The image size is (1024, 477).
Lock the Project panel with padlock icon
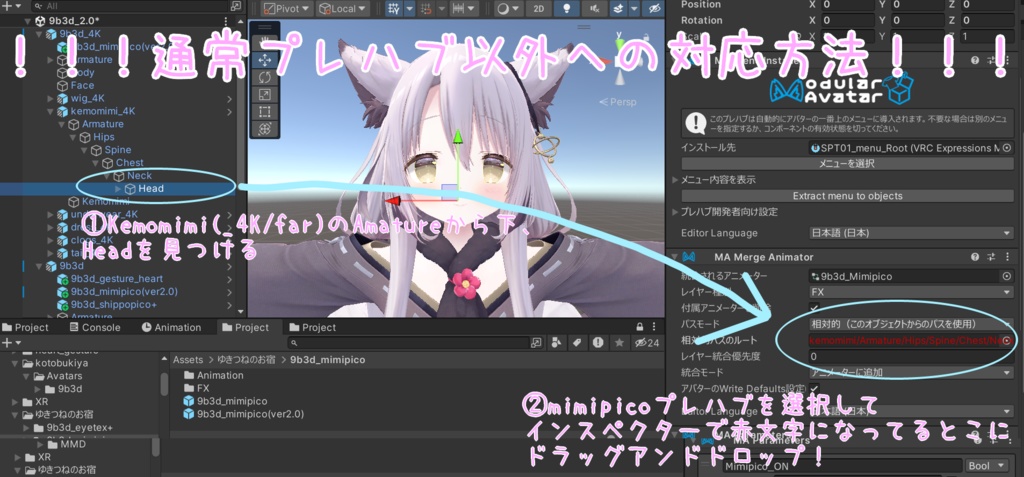click(x=640, y=327)
